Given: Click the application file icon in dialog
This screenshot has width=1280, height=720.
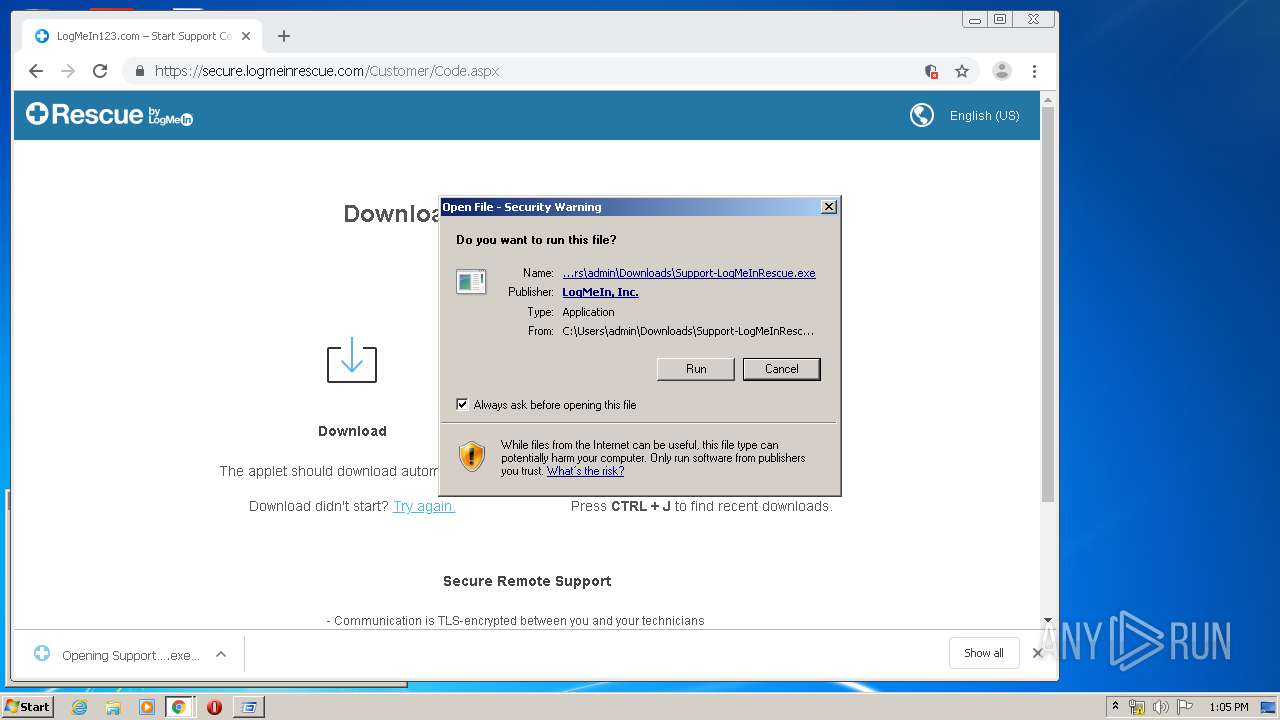Looking at the screenshot, I should point(471,282).
